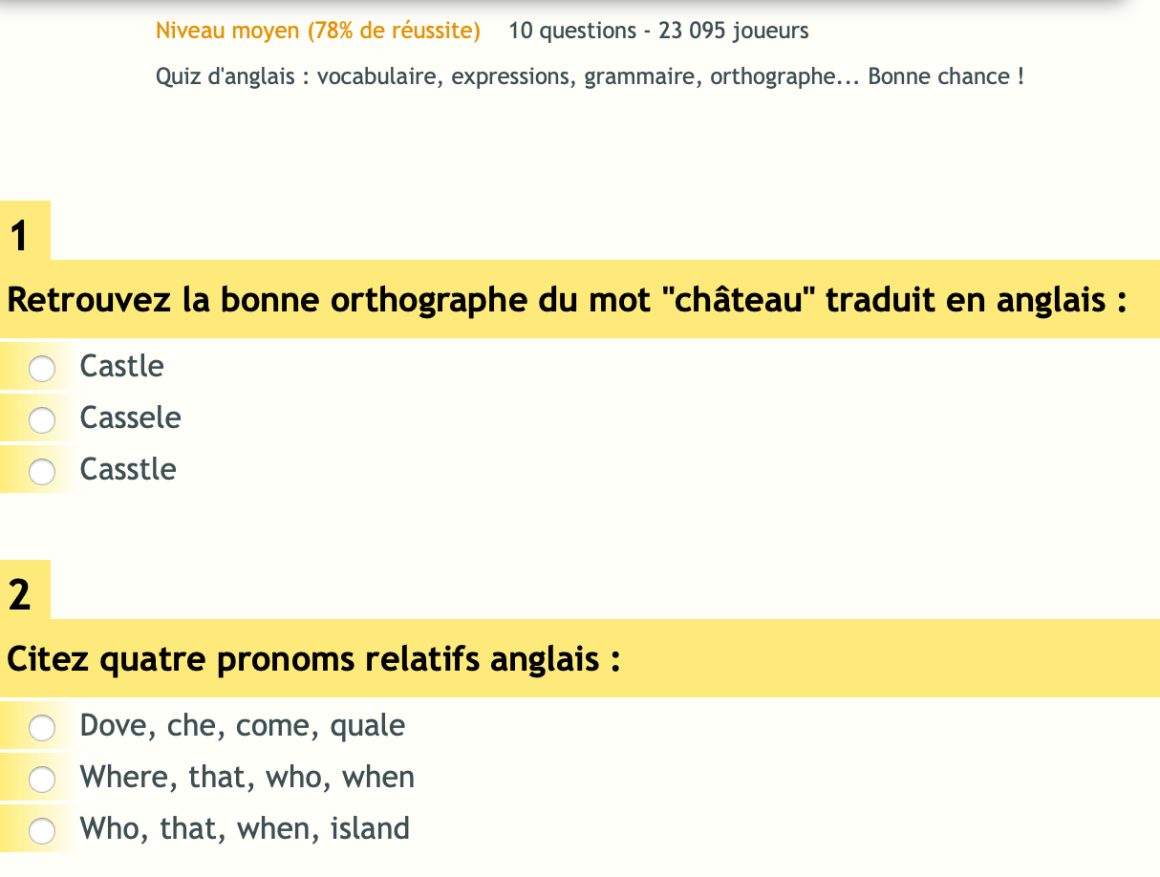This screenshot has height=877, width=1160.
Task: Mark the "Who, that, when, island" radio button
Action: (x=42, y=831)
